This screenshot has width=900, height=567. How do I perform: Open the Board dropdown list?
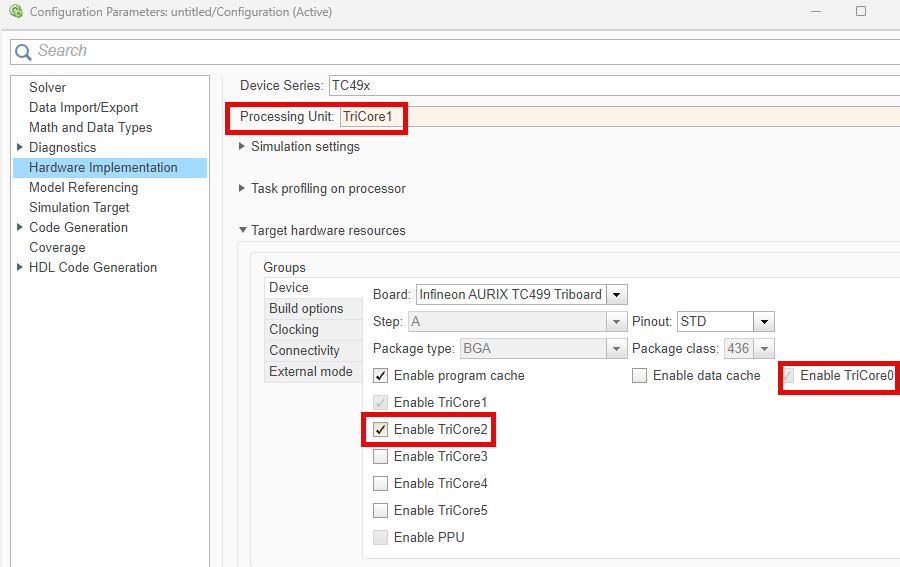point(617,295)
